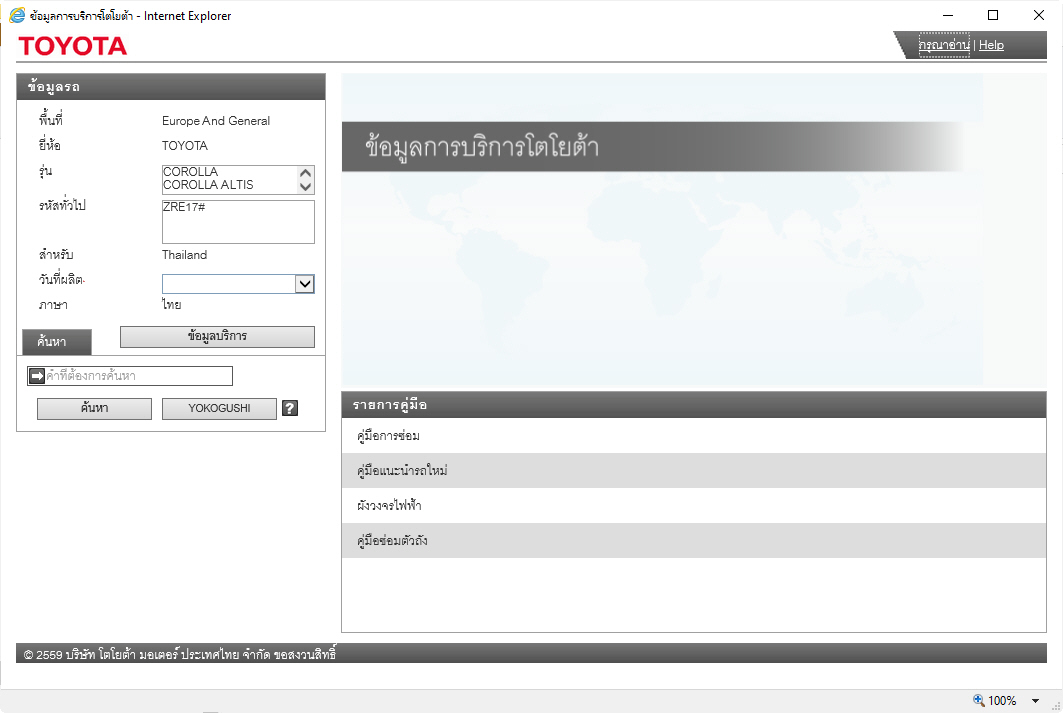Image resolution: width=1063 pixels, height=713 pixels.
Task: Select ZRE17# in the general code list
Action: click(x=184, y=207)
